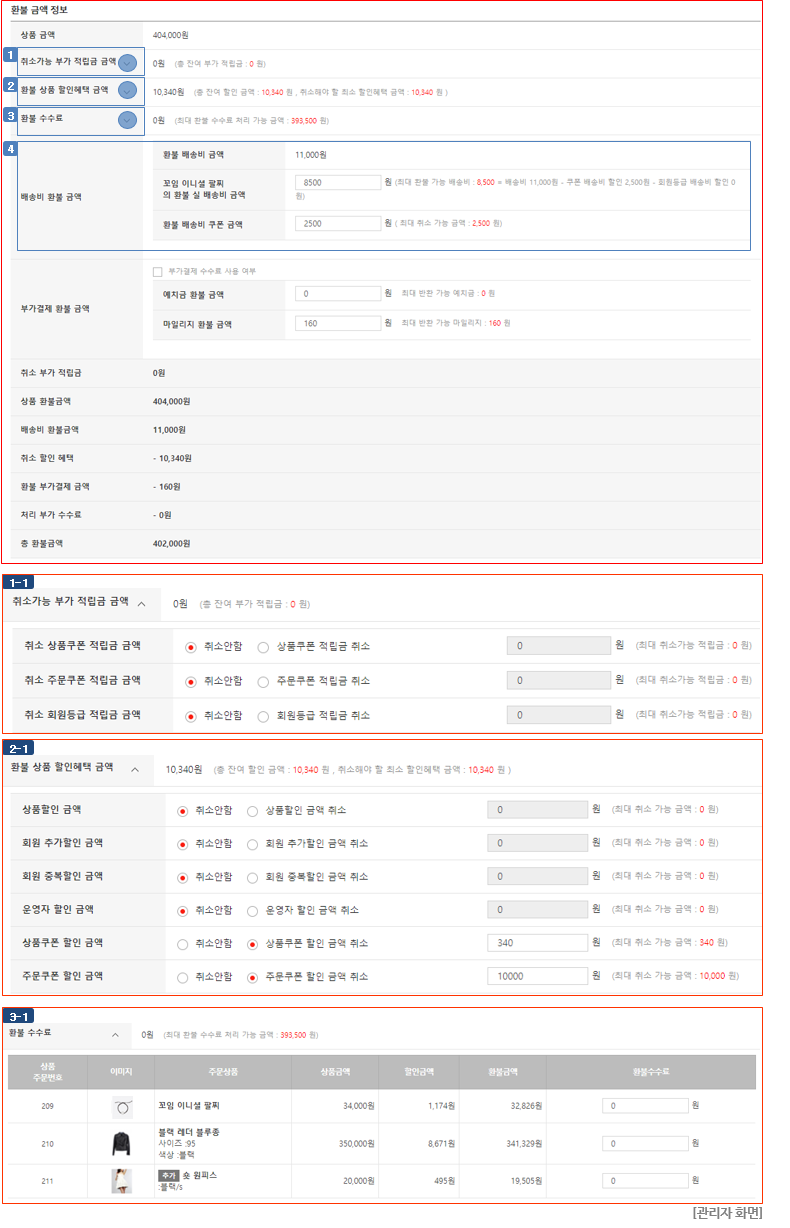Click the 환불 배송비 금액 value 11,000원
790x1228 pixels.
[x=311, y=155]
